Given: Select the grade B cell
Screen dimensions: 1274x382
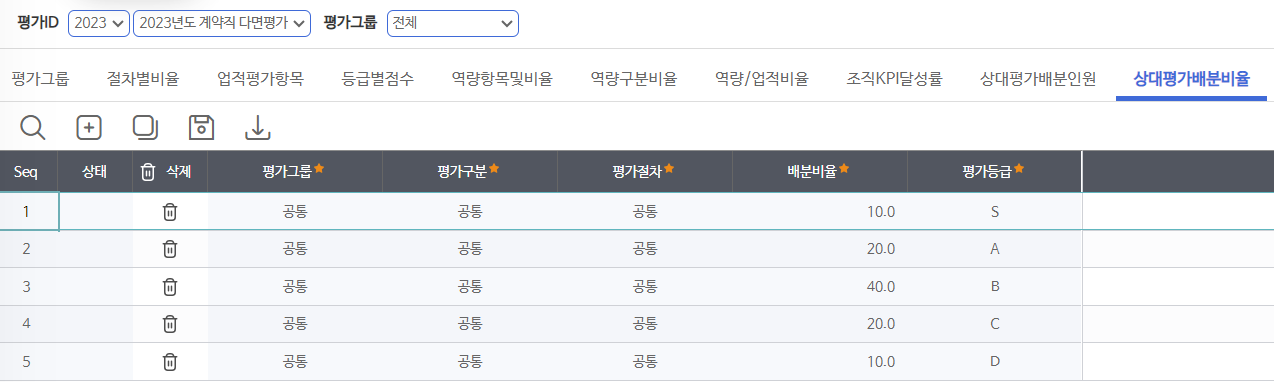Looking at the screenshot, I should point(994,286).
